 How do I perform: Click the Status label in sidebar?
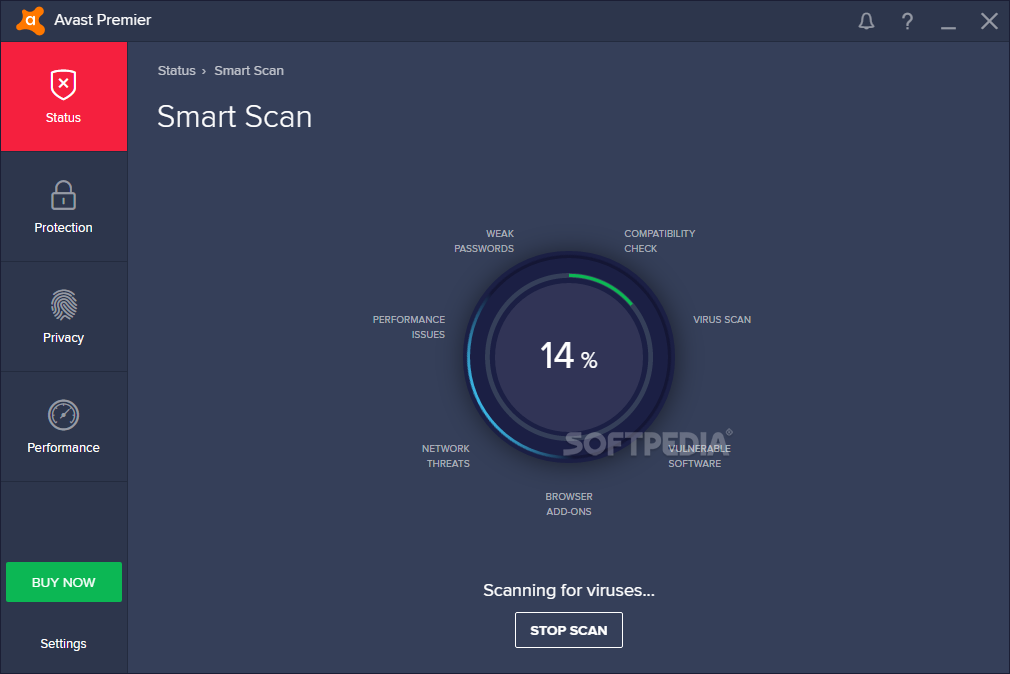[63, 117]
